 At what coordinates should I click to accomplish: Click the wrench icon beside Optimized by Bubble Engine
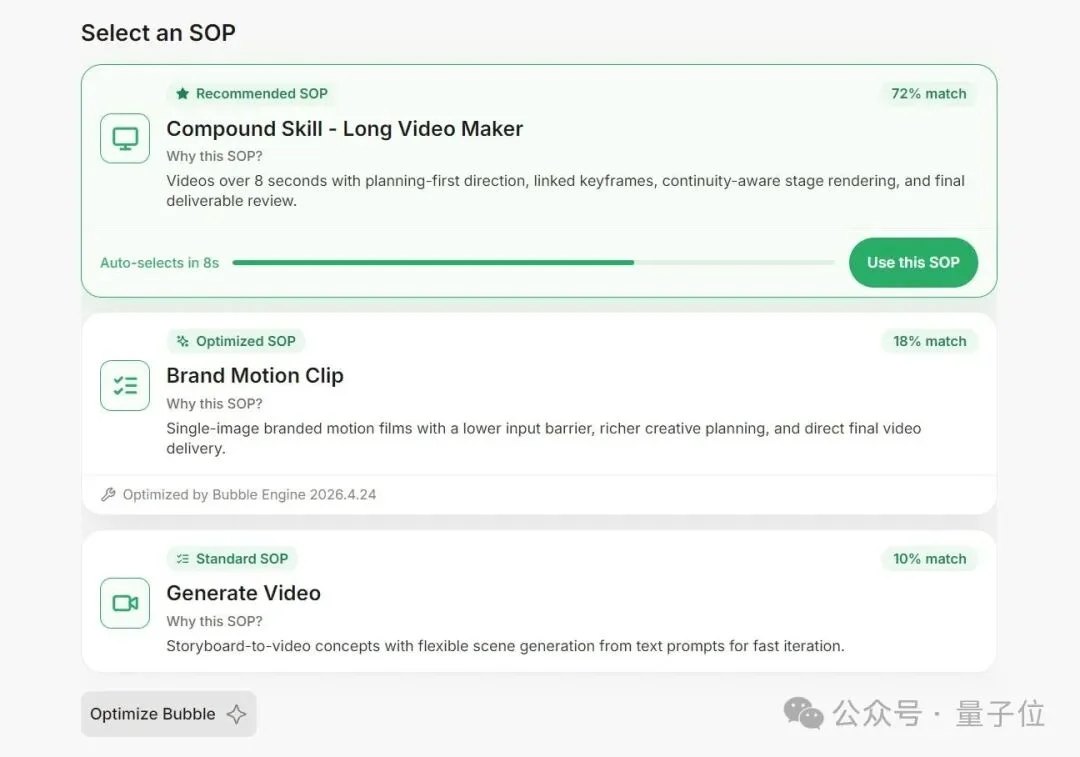pos(108,495)
